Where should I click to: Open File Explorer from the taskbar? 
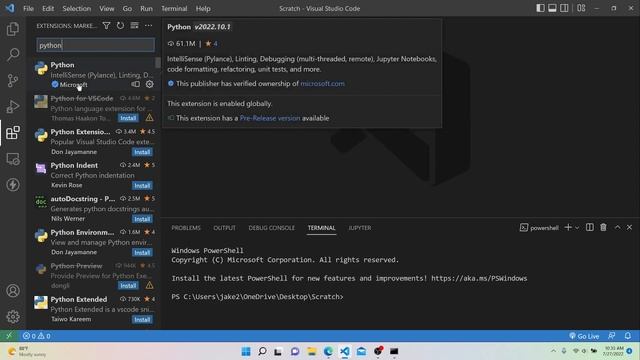point(311,351)
